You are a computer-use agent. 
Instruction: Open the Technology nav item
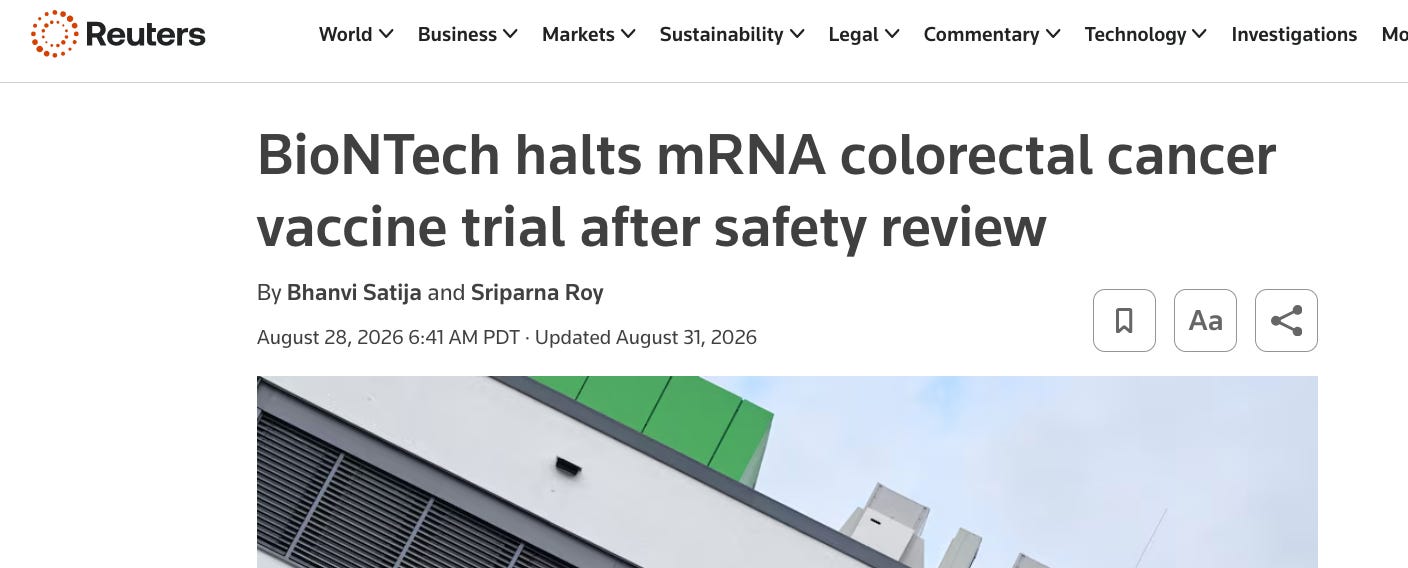click(1136, 34)
